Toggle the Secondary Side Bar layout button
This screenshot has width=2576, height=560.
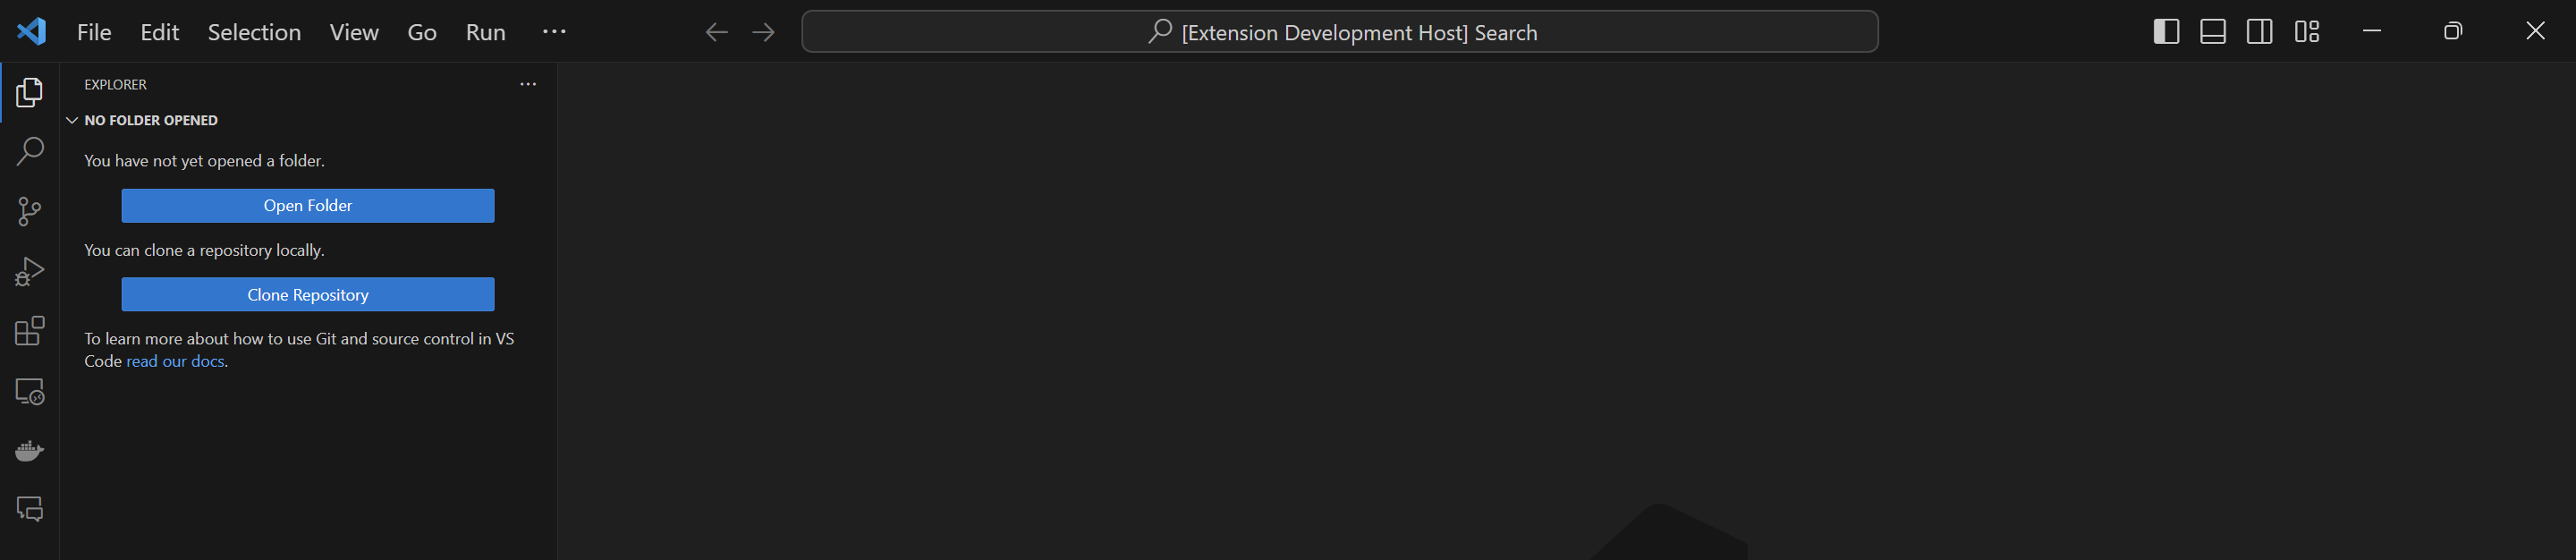click(2259, 32)
